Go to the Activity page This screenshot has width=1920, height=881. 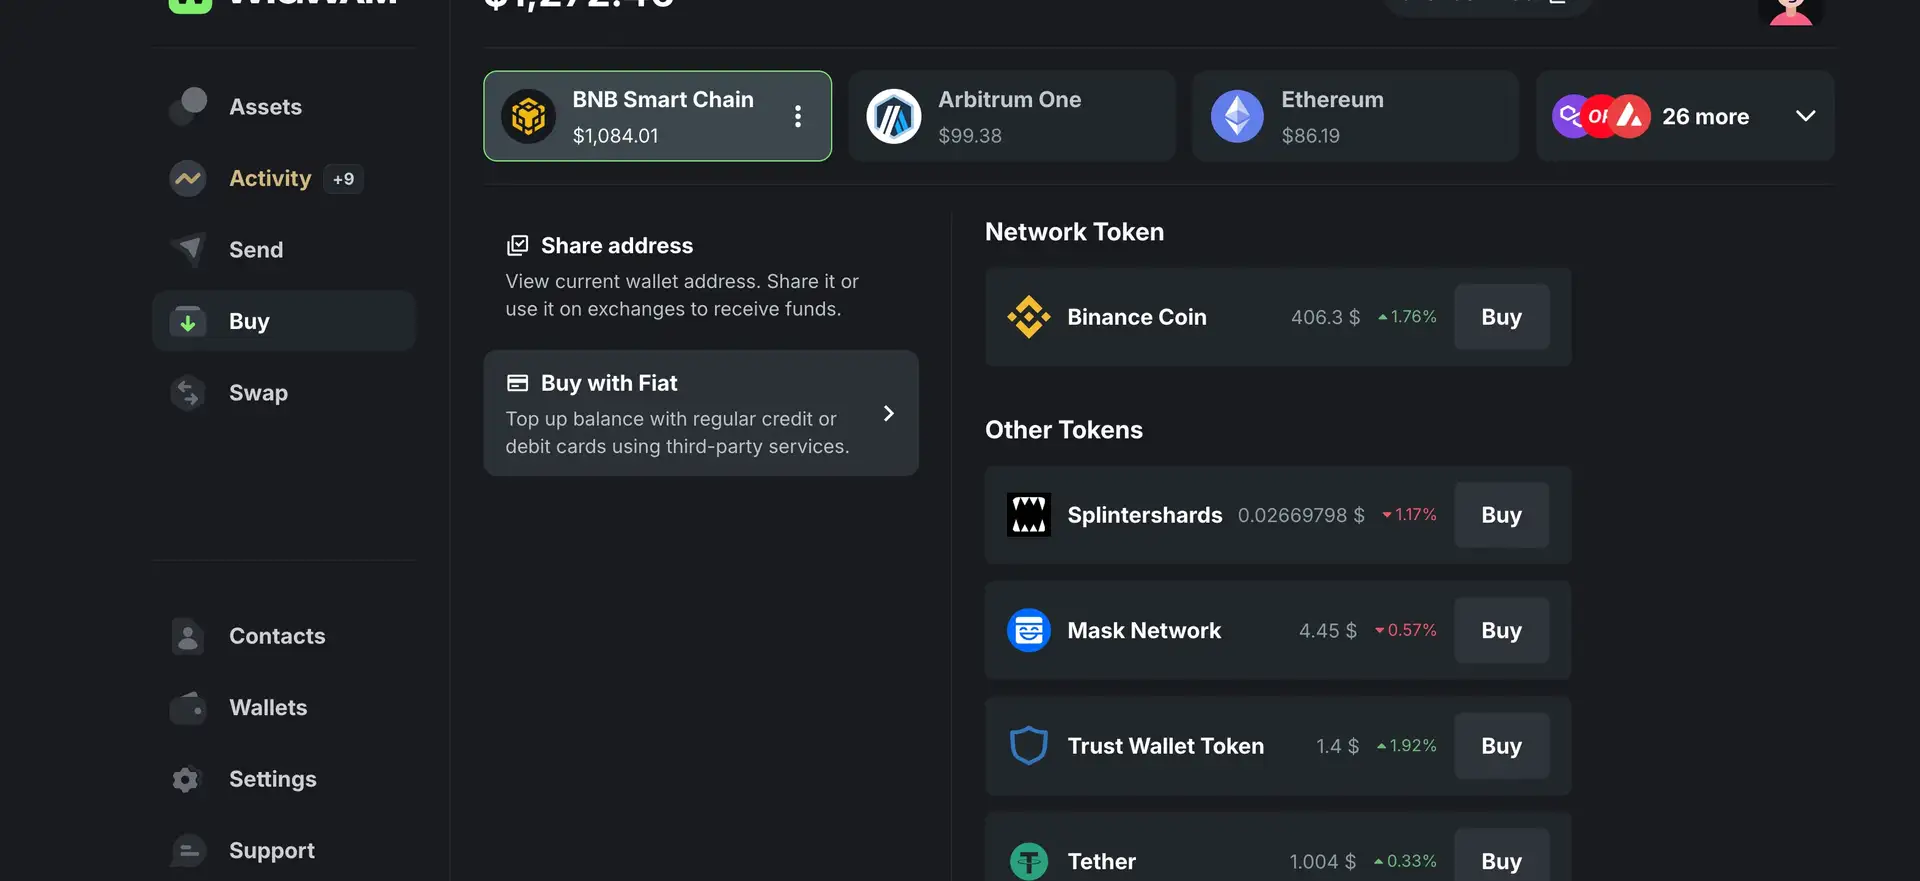pyautogui.click(x=270, y=179)
